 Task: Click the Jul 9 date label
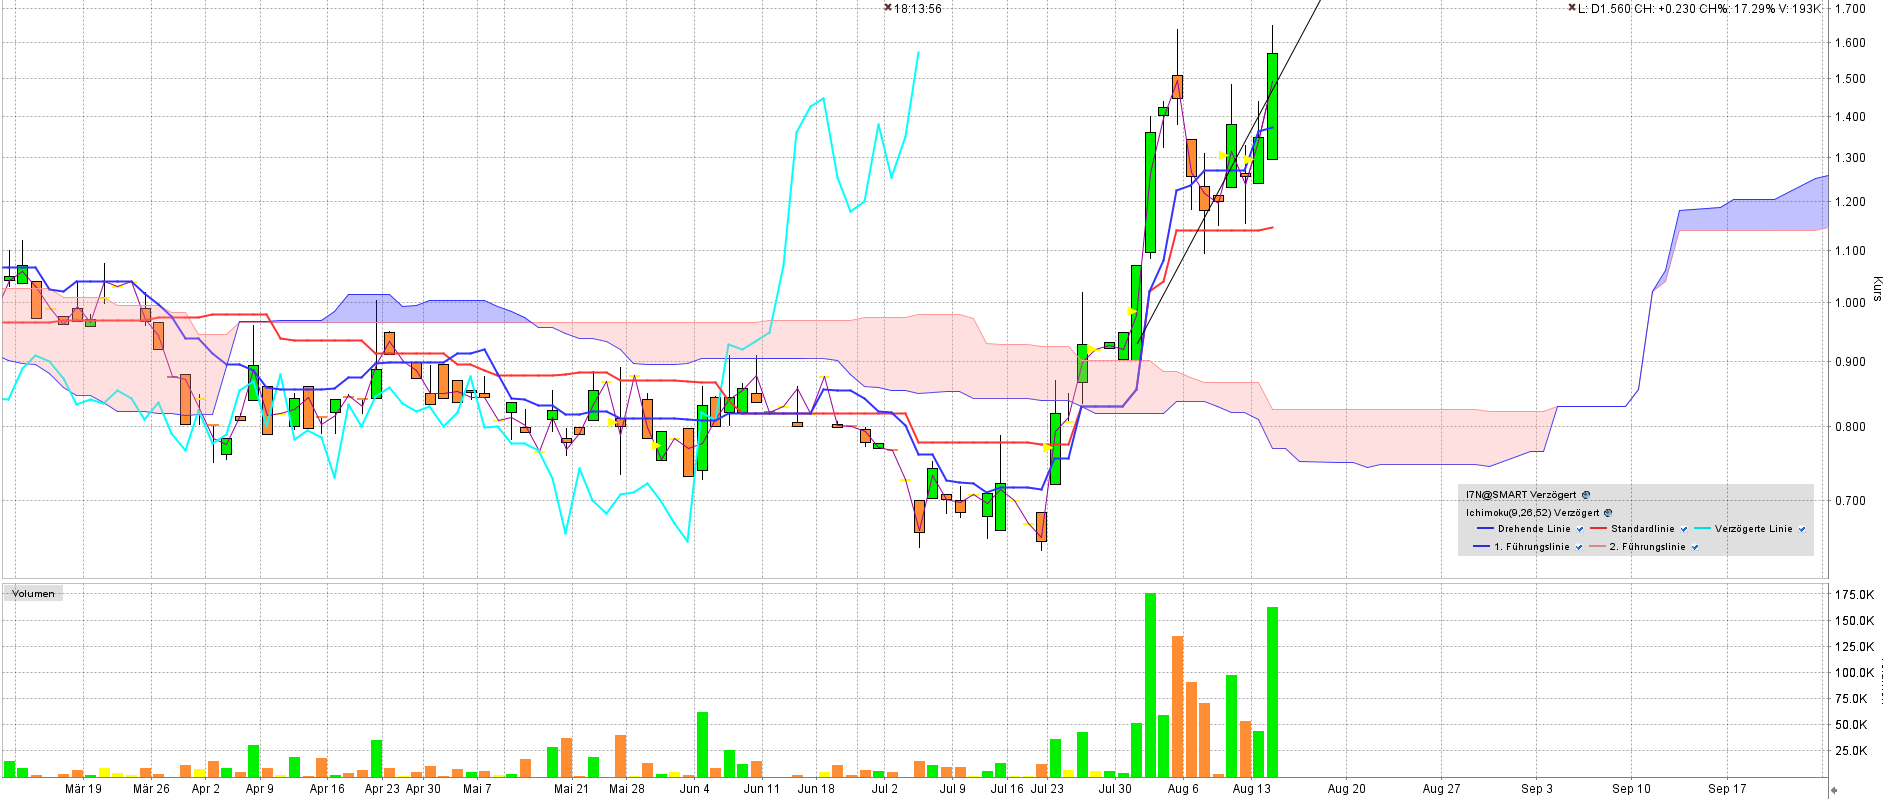click(953, 789)
